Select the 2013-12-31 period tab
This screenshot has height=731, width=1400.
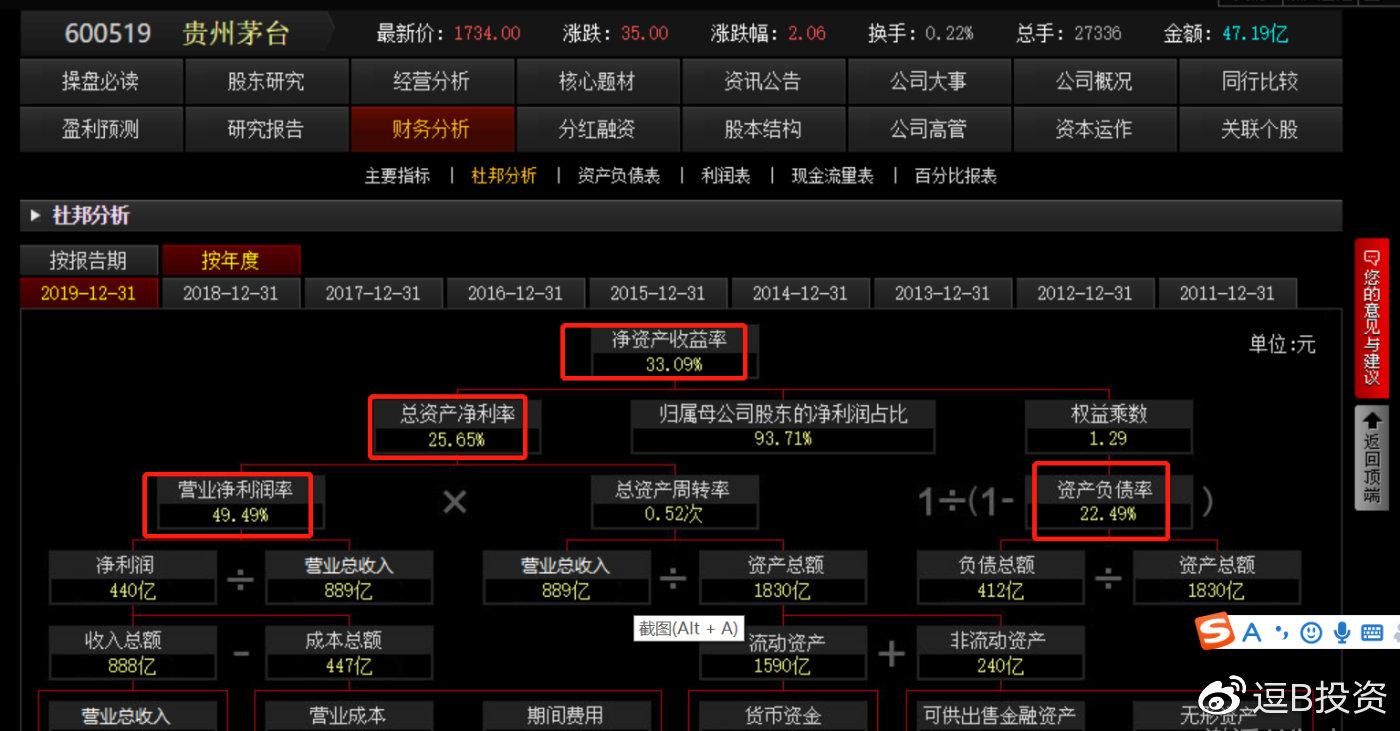[942, 293]
